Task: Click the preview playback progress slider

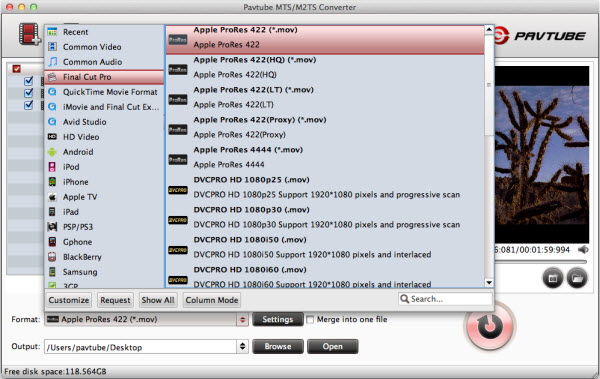Action: (x=540, y=262)
